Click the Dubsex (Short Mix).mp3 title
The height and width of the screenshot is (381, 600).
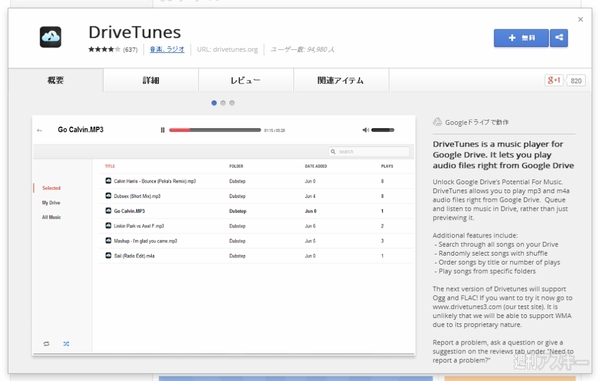[137, 196]
